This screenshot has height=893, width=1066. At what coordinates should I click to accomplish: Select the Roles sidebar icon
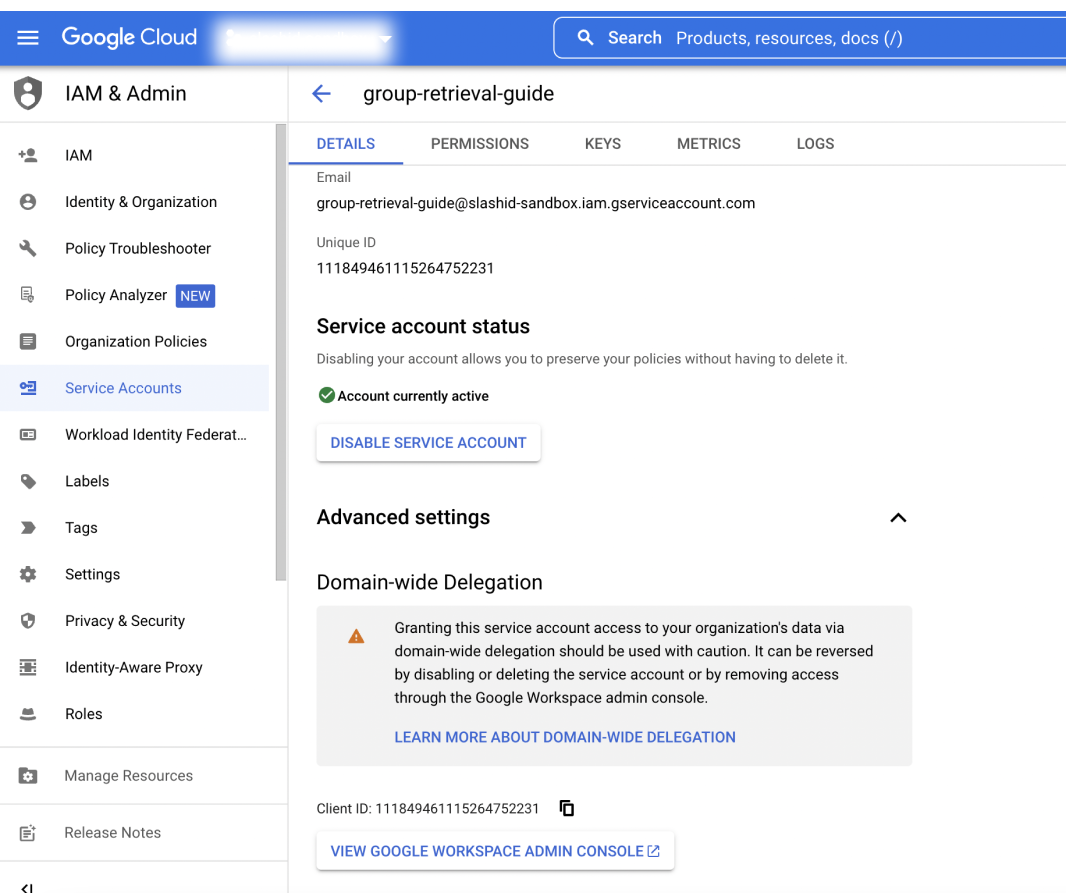point(28,713)
